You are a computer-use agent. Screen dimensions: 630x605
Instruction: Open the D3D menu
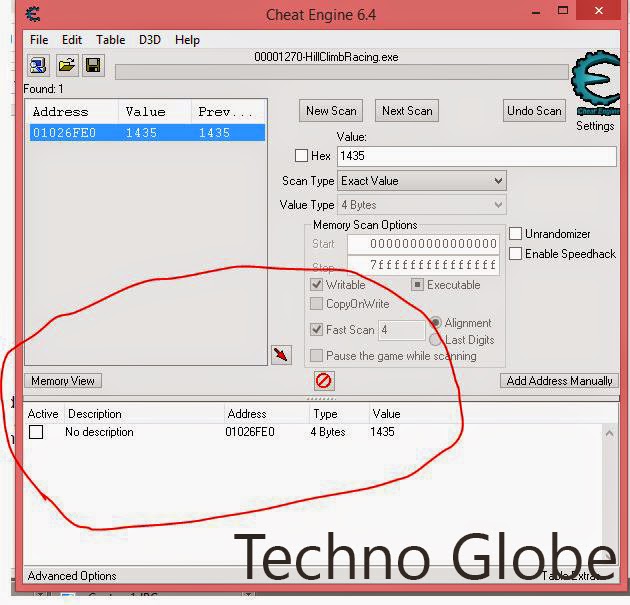point(150,40)
